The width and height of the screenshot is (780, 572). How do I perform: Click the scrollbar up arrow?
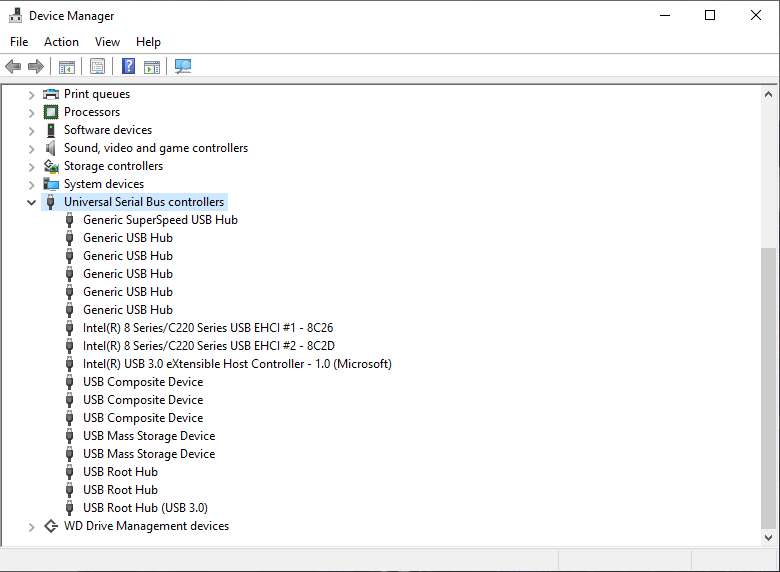(768, 94)
